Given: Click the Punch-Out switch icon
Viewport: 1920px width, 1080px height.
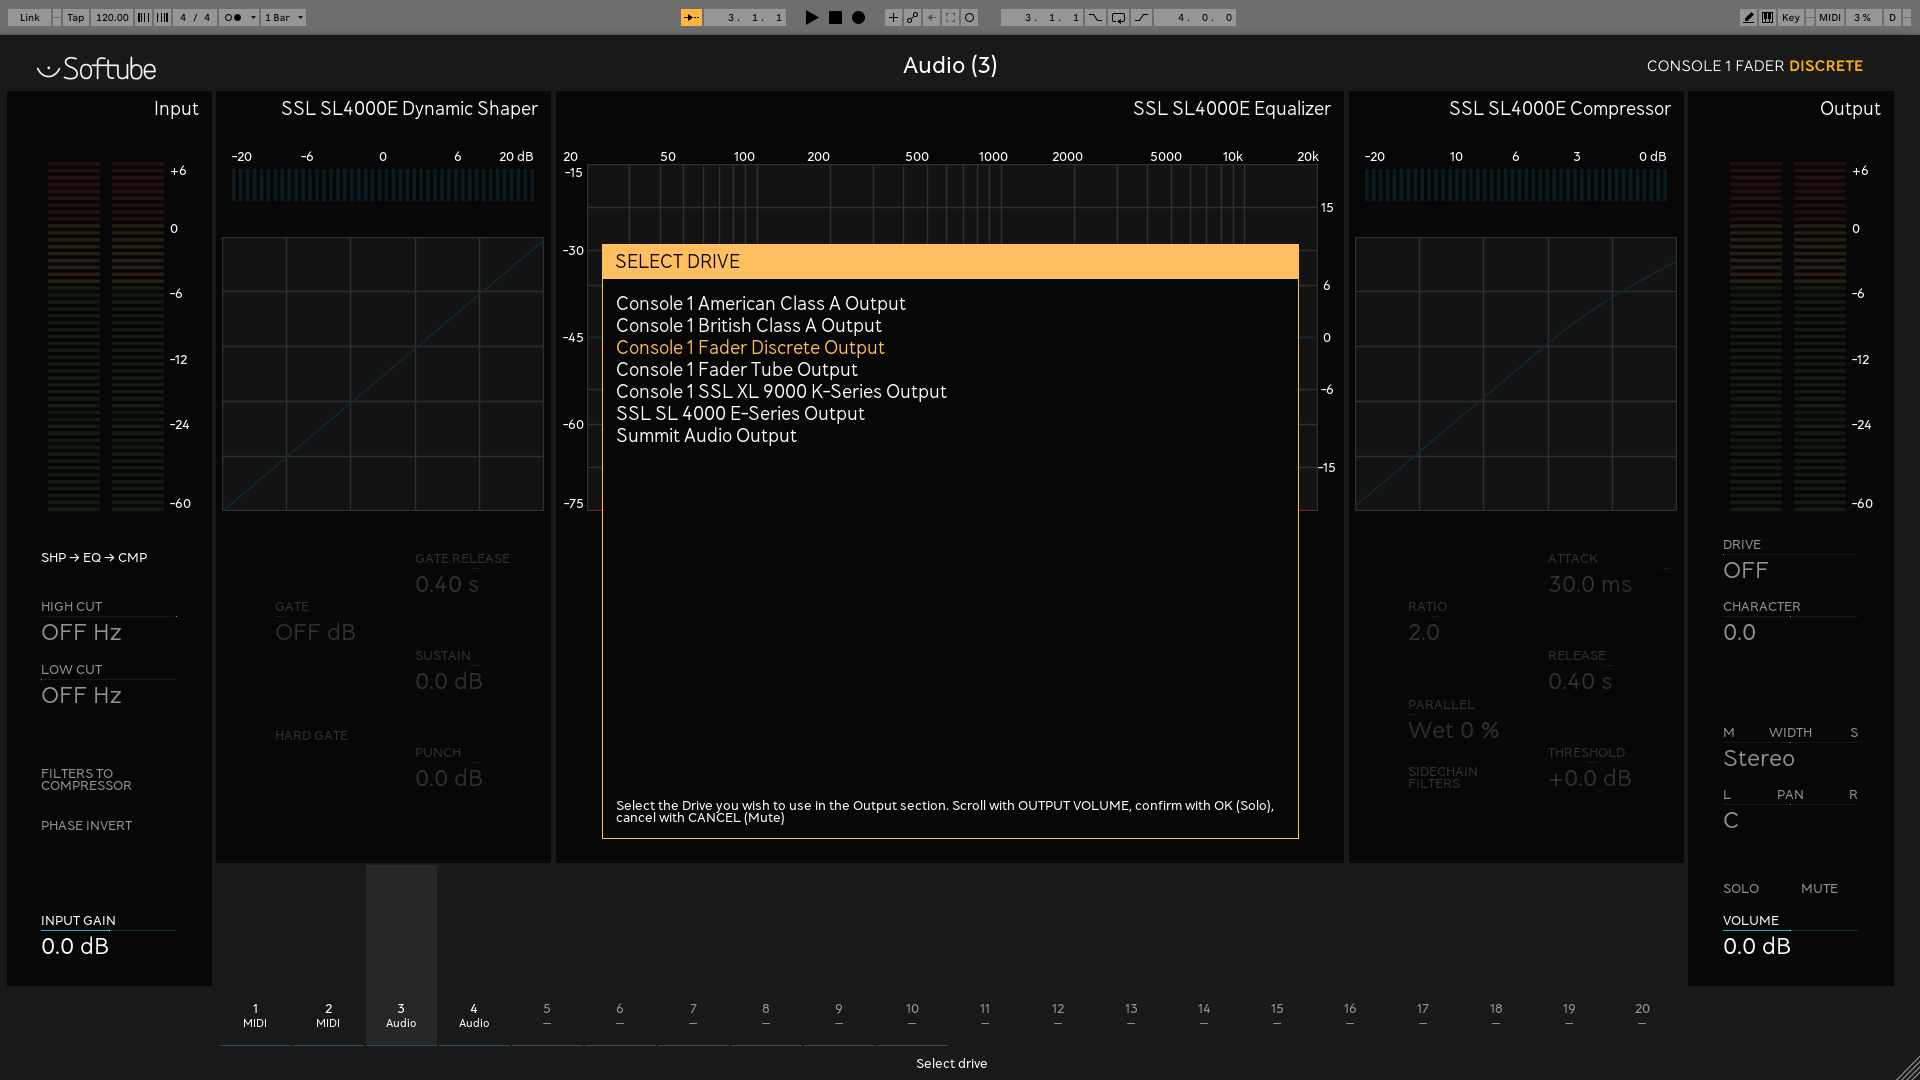Looking at the screenshot, I should pos(1141,17).
